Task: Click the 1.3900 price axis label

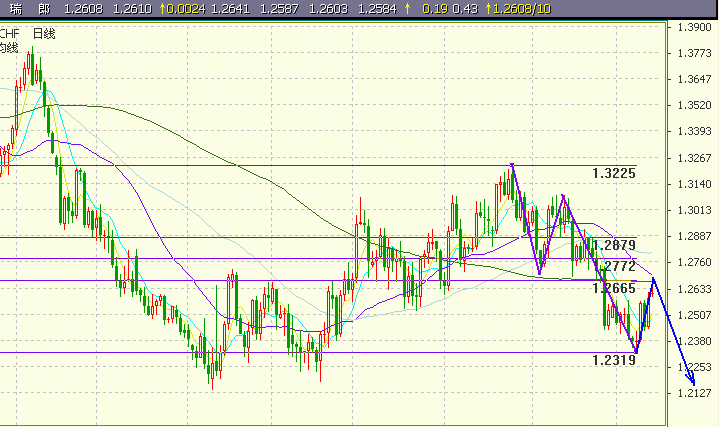Action: 694,27
